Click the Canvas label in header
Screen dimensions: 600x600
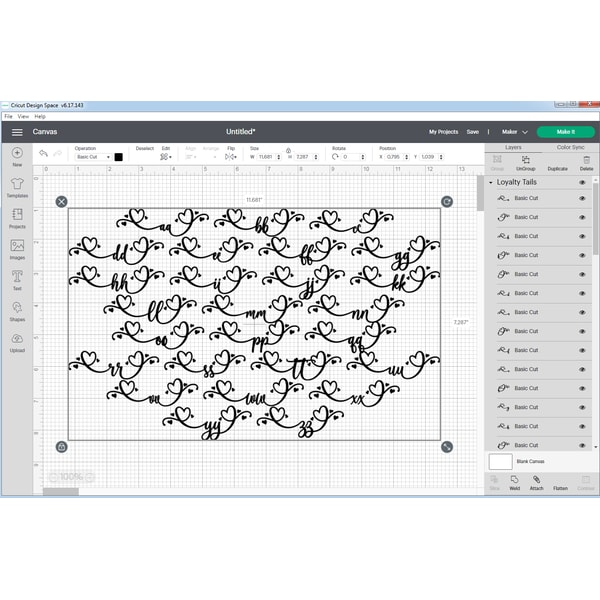click(45, 132)
